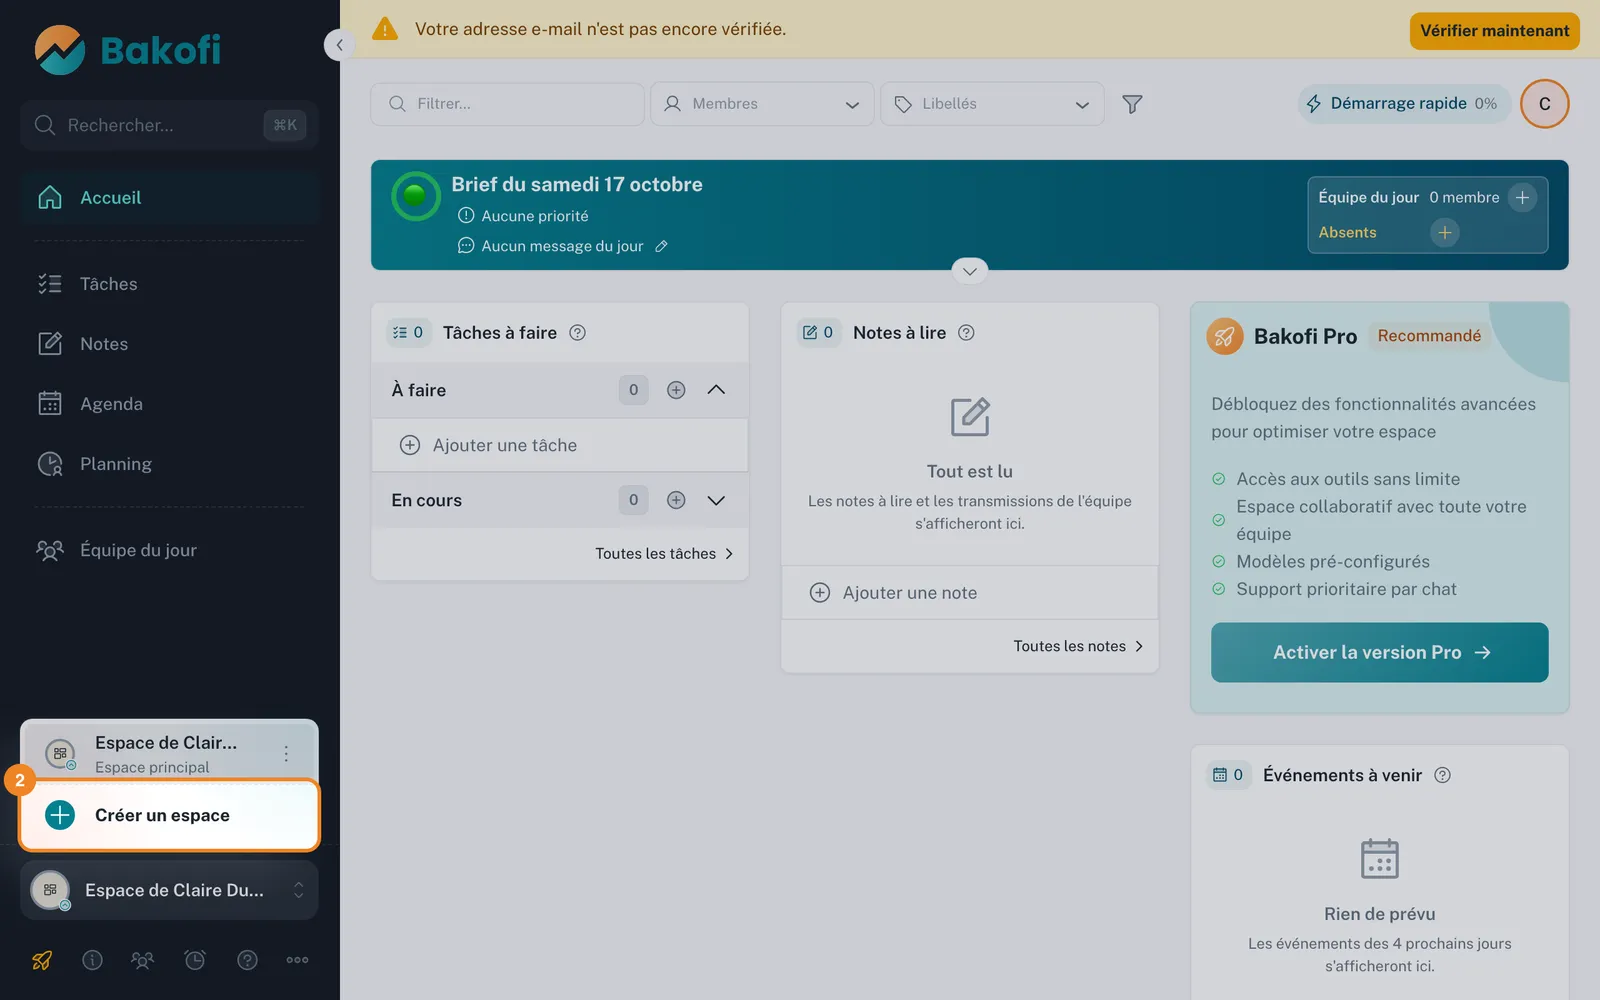The image size is (1600, 1000).
Task: Add task to En cours section
Action: click(676, 500)
